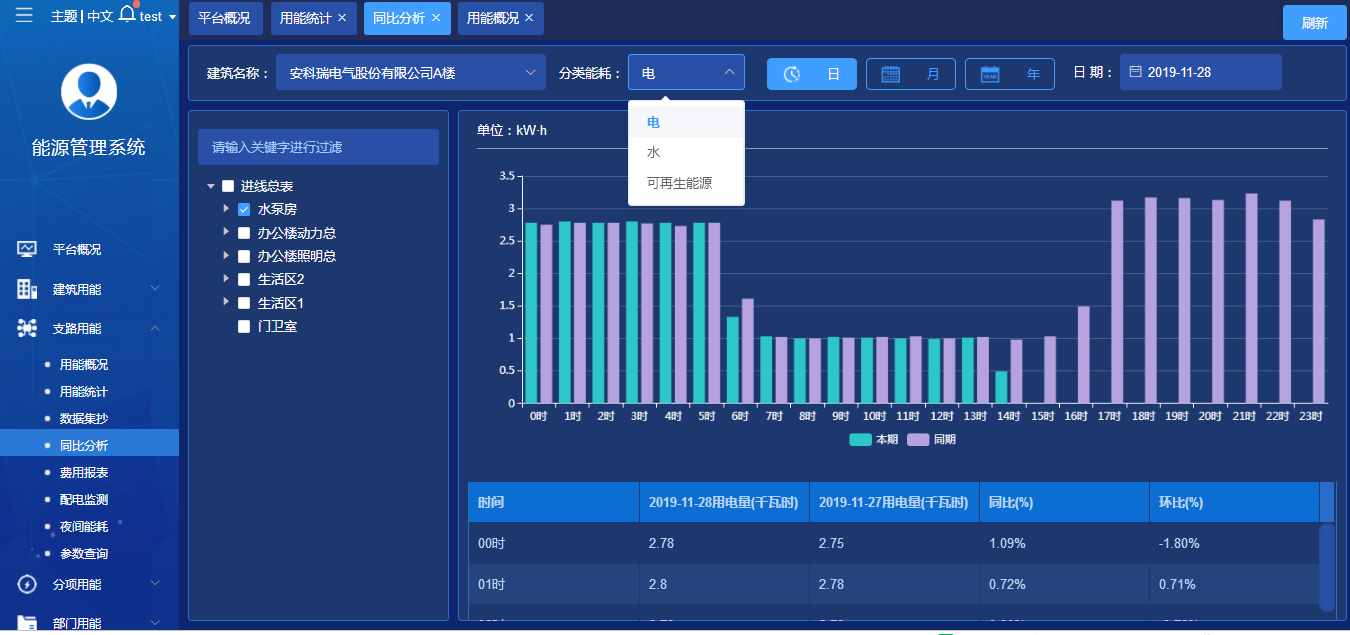Click the 2019-11-28 date input
Image resolution: width=1350 pixels, height=635 pixels.
[x=1201, y=72]
